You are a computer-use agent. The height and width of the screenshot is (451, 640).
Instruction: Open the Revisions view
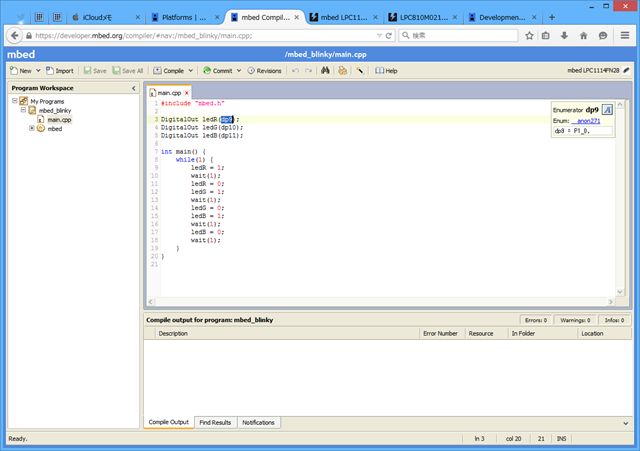tap(264, 71)
